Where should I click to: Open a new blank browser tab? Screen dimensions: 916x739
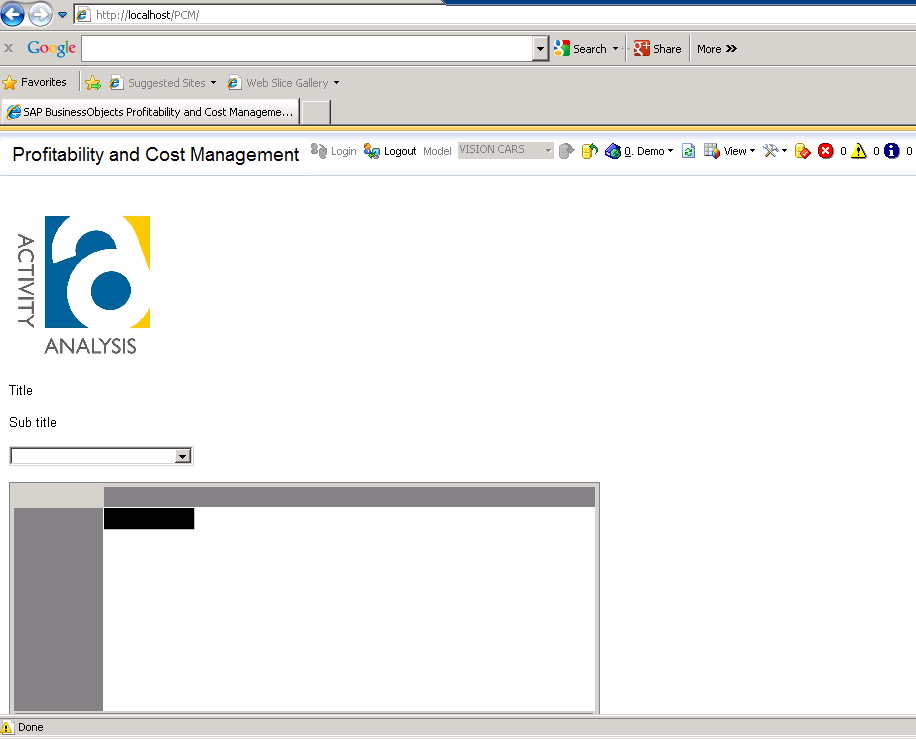coord(316,112)
